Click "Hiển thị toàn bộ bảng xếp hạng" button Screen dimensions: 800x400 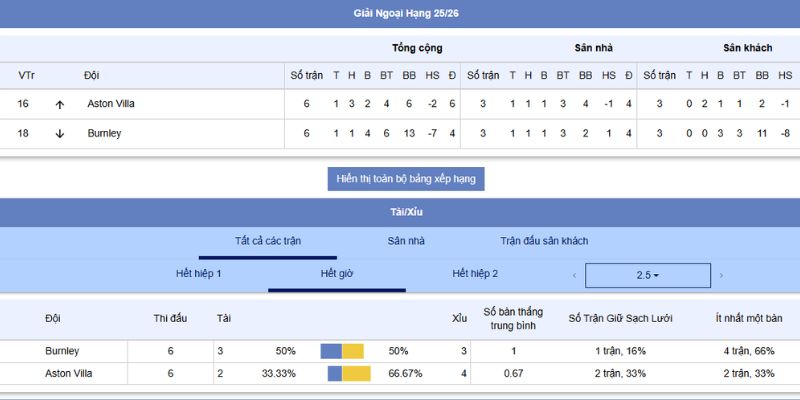pyautogui.click(x=406, y=179)
